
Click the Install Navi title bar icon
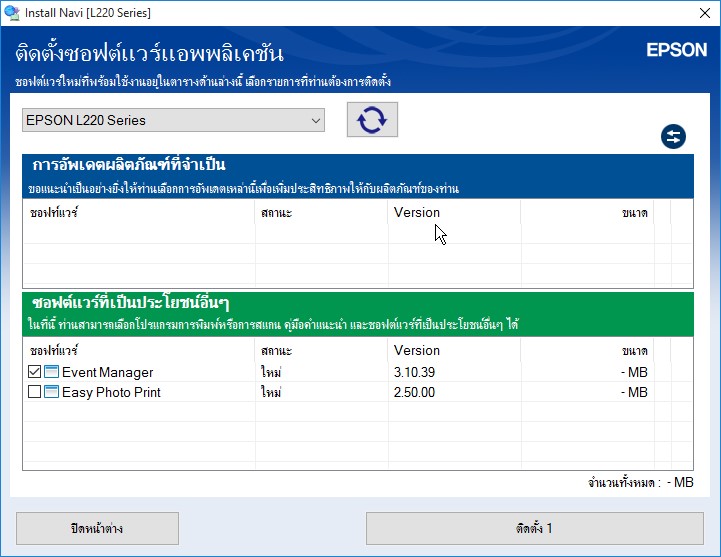tap(11, 12)
